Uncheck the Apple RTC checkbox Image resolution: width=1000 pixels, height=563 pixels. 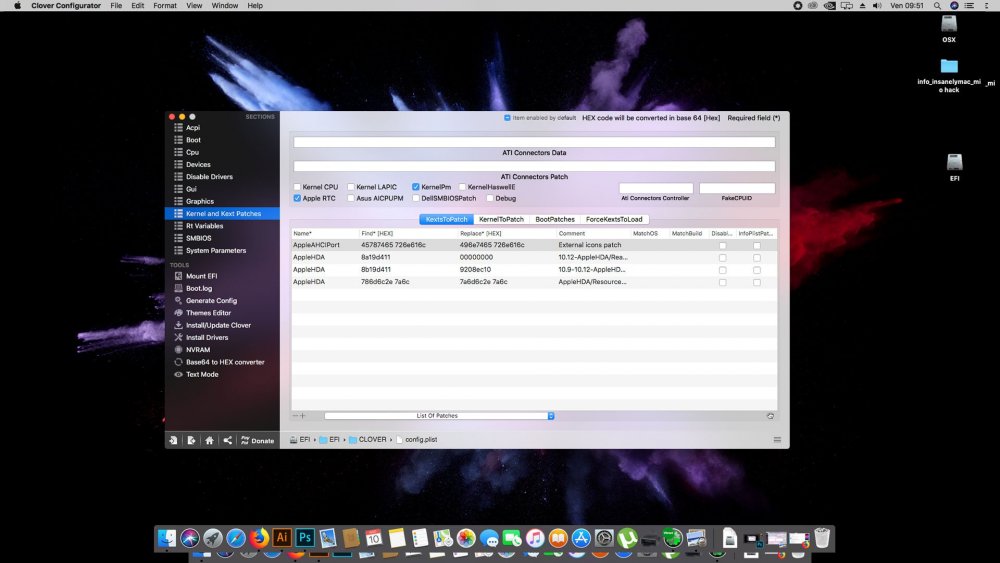pos(297,198)
